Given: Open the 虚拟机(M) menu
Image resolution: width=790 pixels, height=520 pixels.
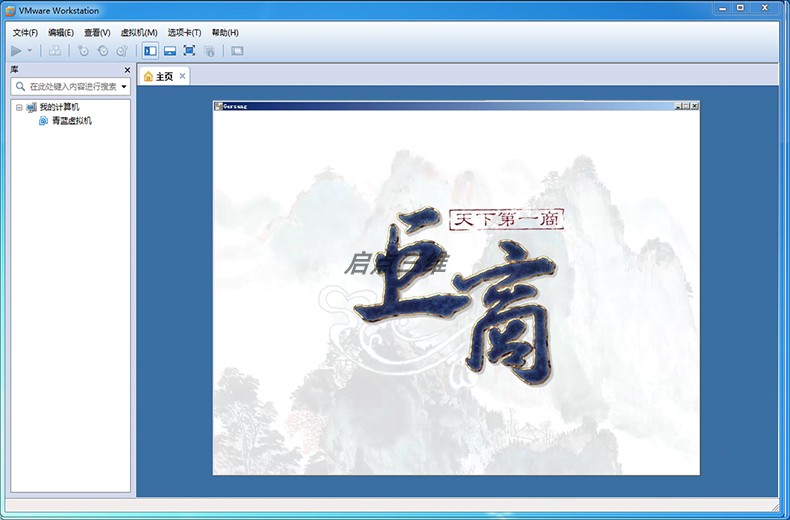Looking at the screenshot, I should (139, 33).
